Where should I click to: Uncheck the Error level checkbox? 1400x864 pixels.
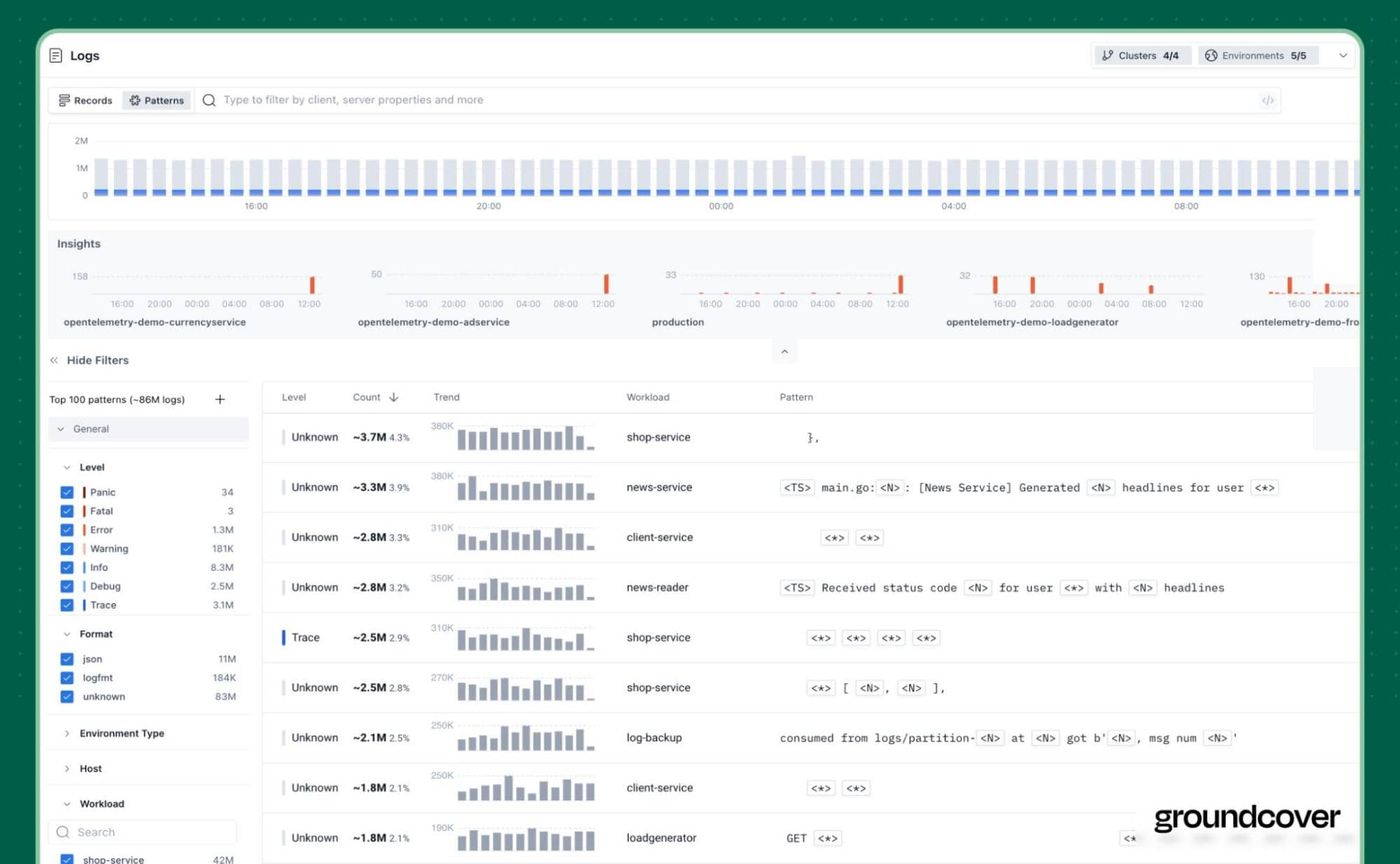pos(67,530)
